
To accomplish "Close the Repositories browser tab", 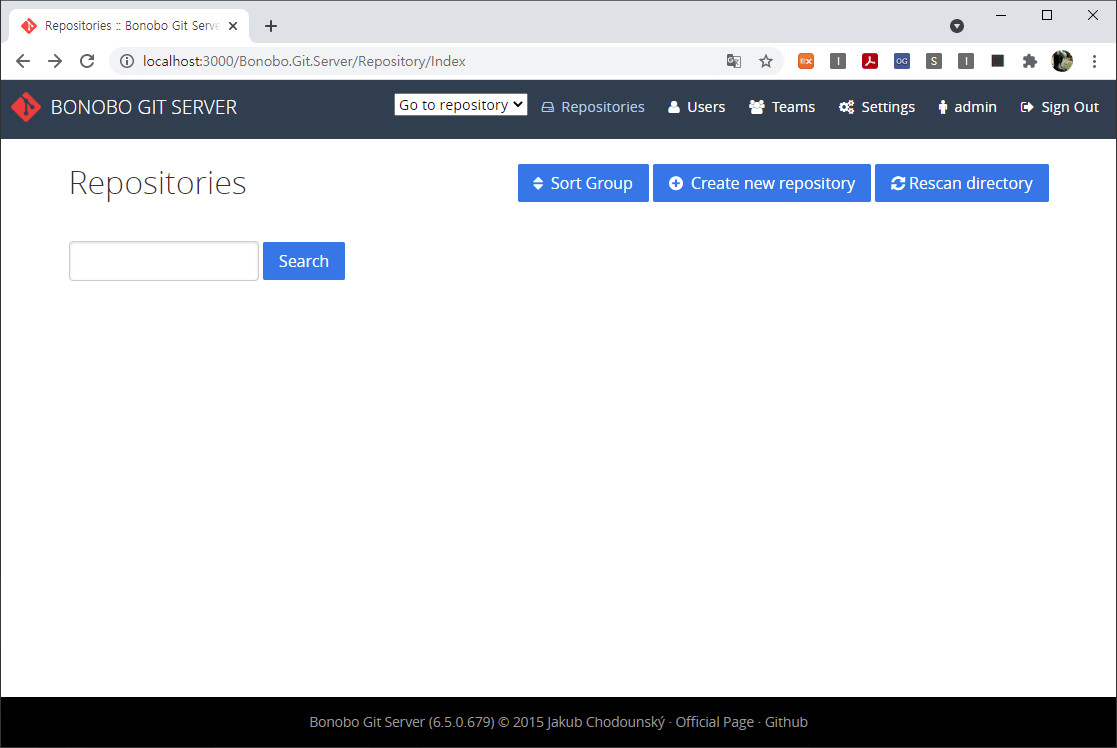I will (233, 26).
